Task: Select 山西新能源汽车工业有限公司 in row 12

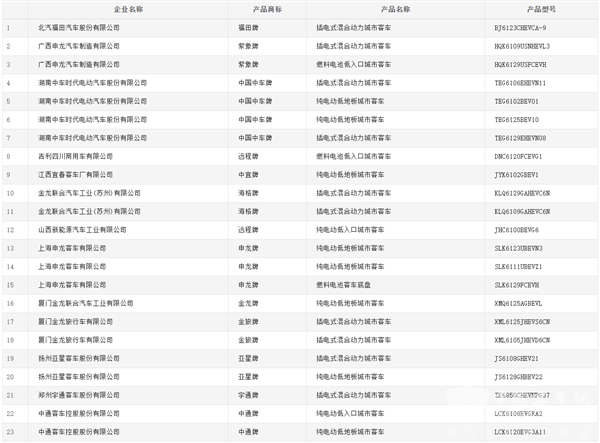Action: pos(82,229)
